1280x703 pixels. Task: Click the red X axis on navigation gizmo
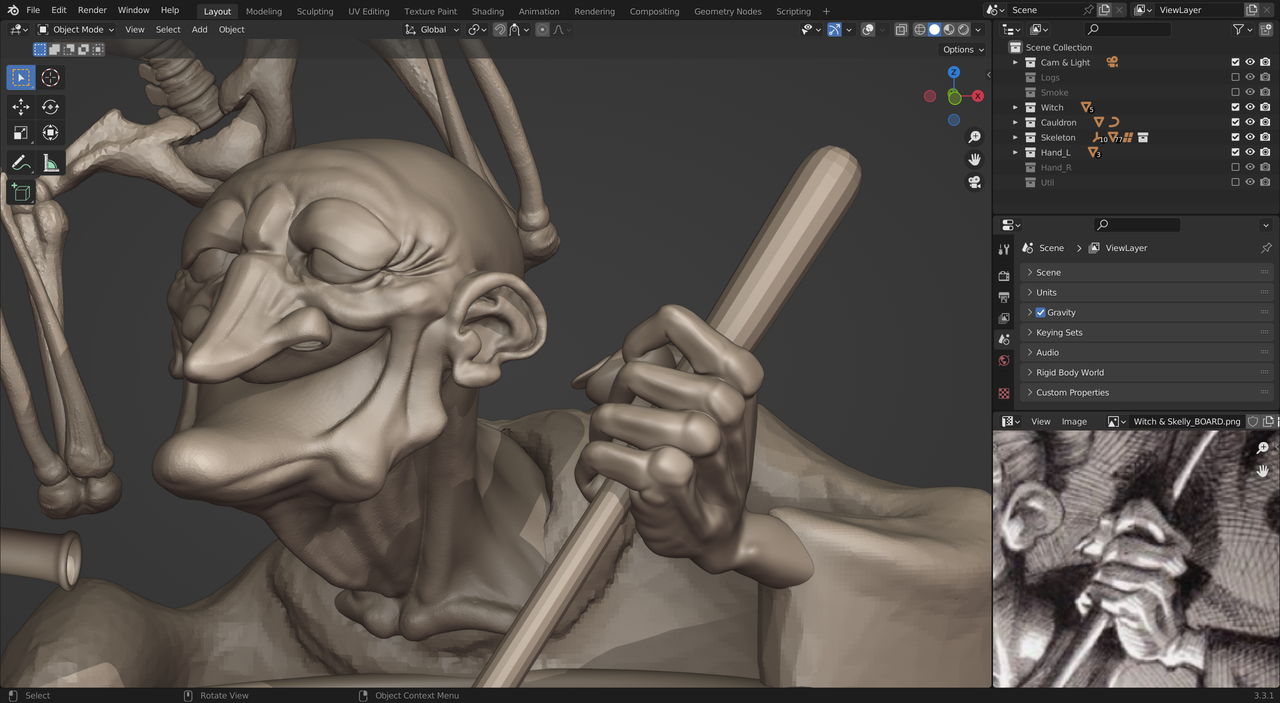tap(978, 96)
